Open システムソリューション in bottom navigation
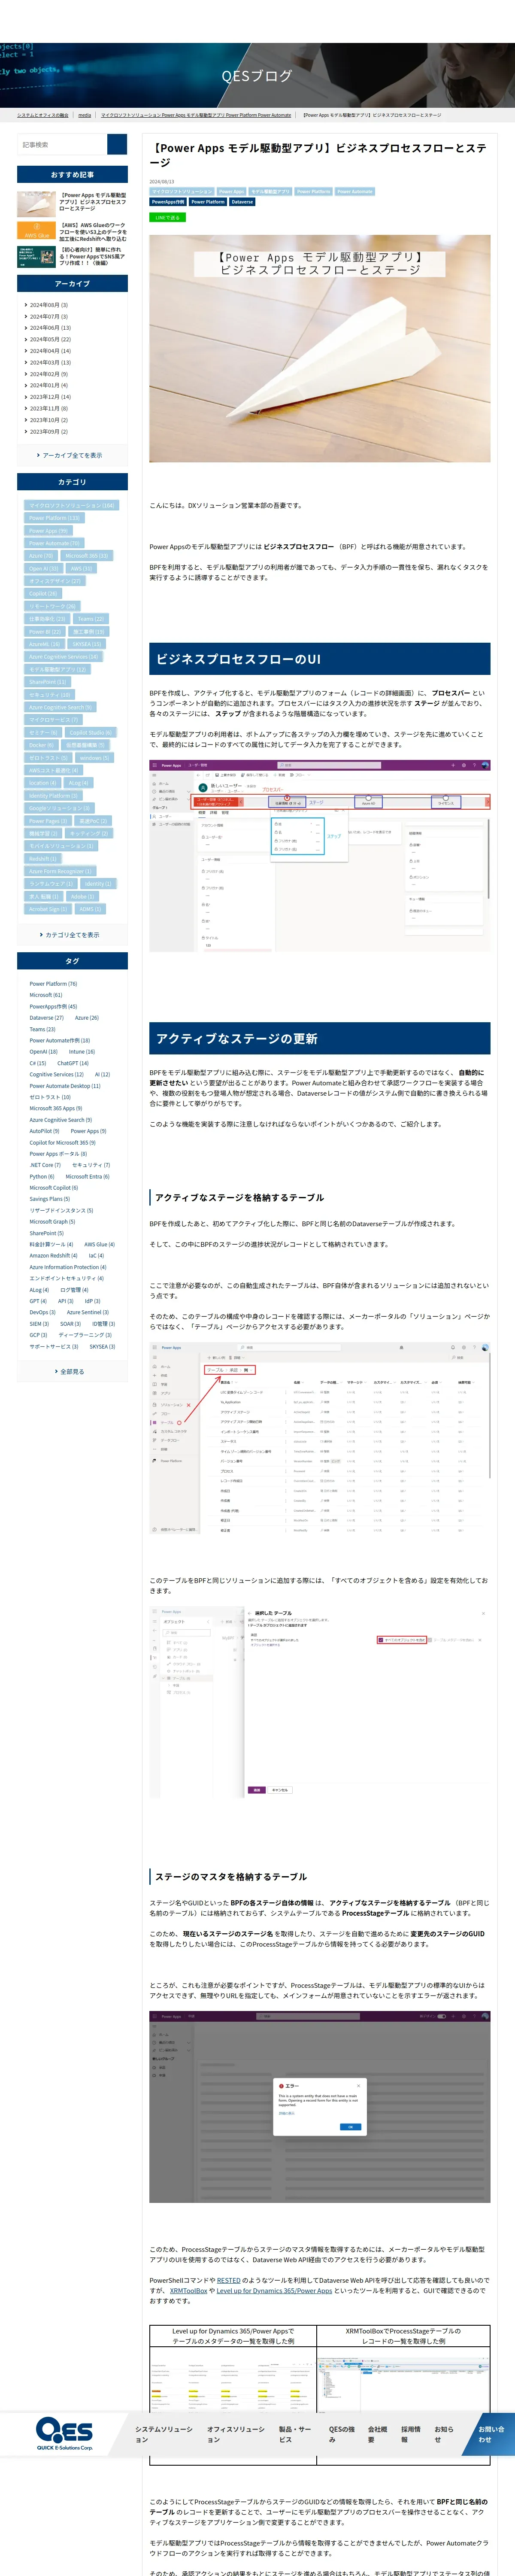This screenshot has width=515, height=2576. [164, 2434]
